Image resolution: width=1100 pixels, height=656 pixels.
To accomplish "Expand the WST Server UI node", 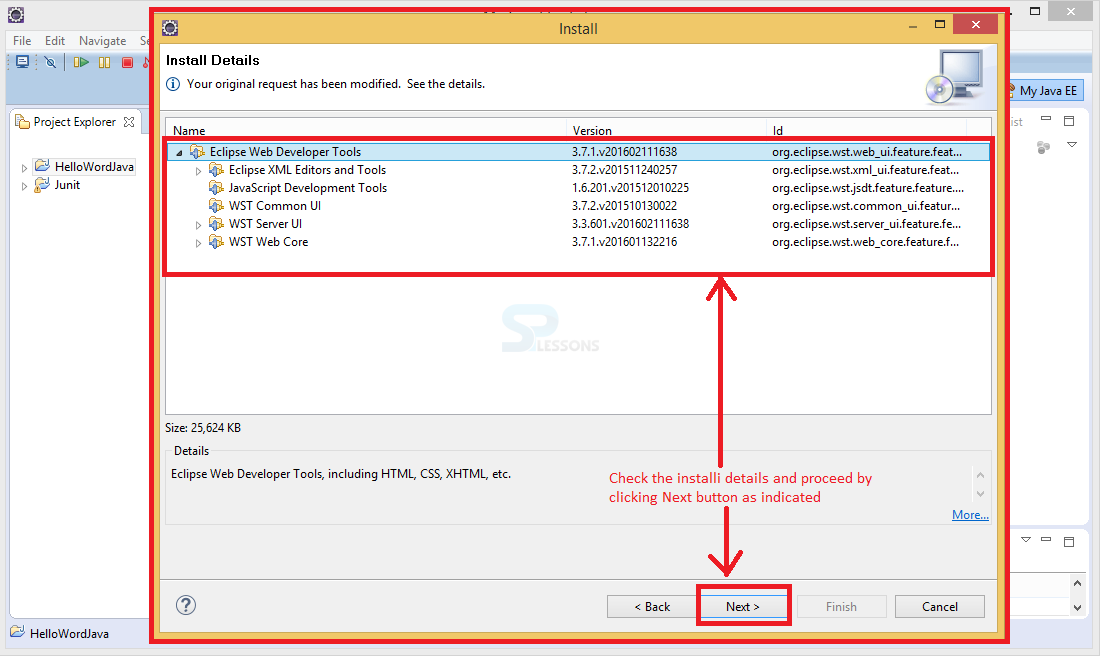I will pyautogui.click(x=198, y=225).
